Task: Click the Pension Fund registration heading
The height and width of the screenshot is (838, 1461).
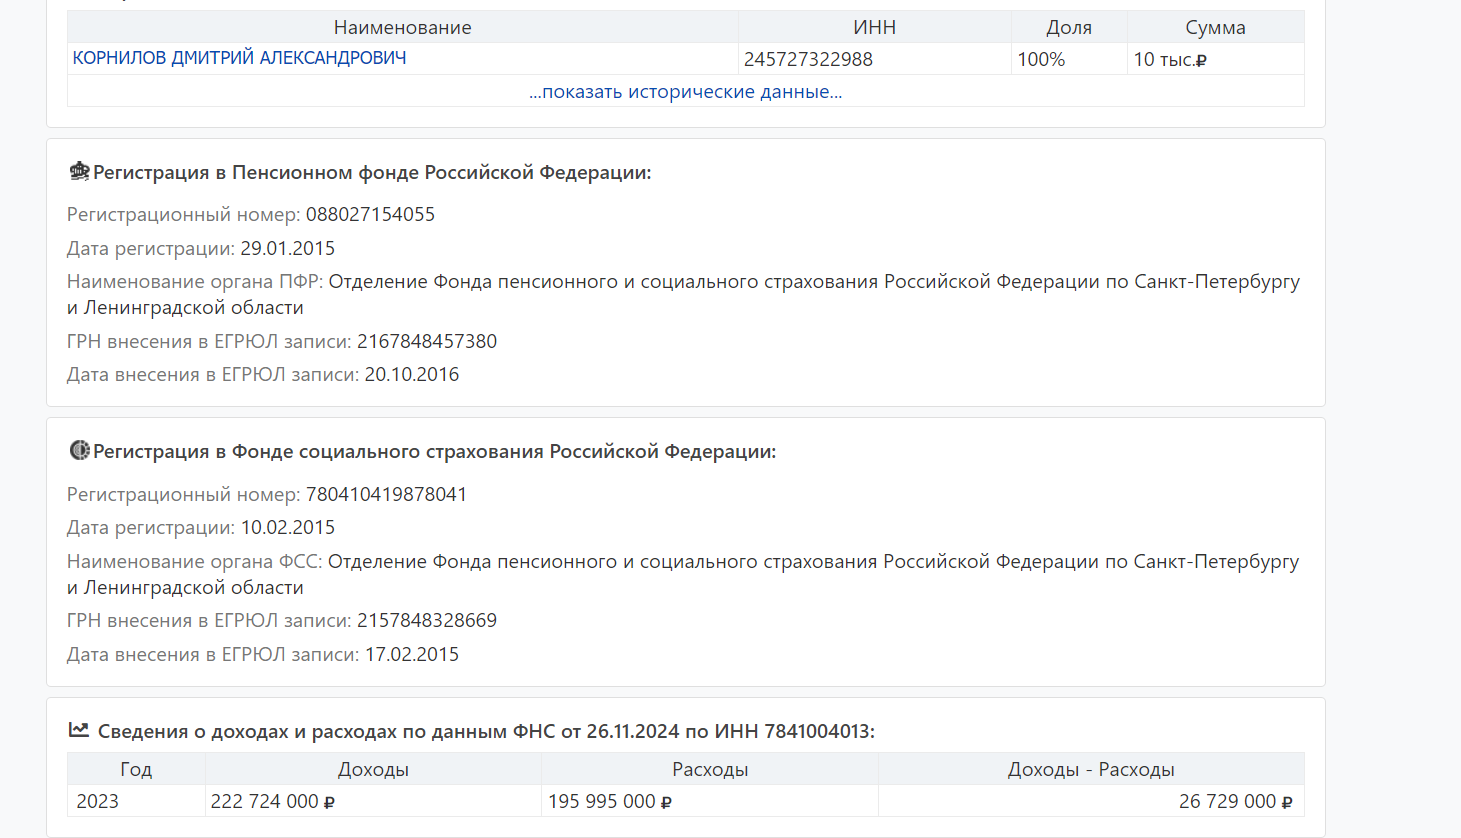Action: [x=372, y=172]
